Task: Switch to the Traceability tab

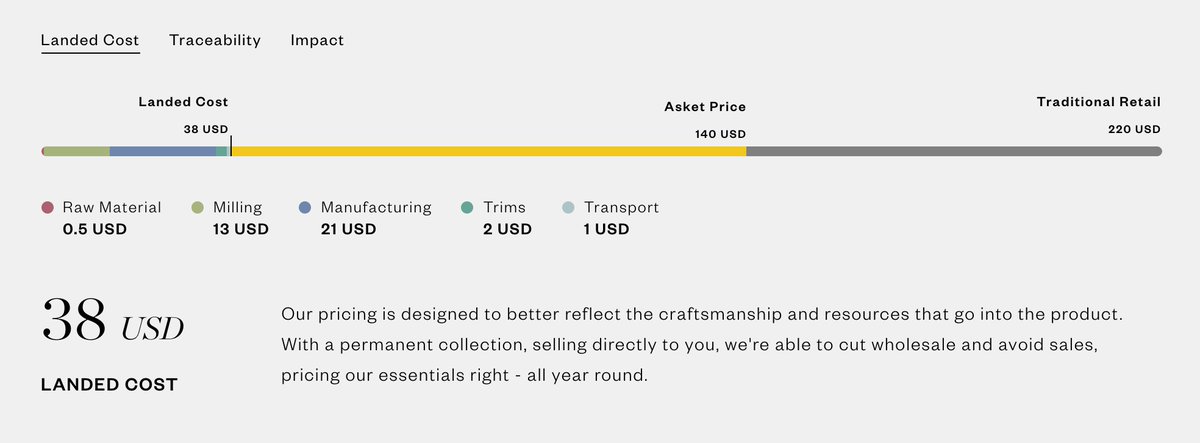Action: point(215,40)
